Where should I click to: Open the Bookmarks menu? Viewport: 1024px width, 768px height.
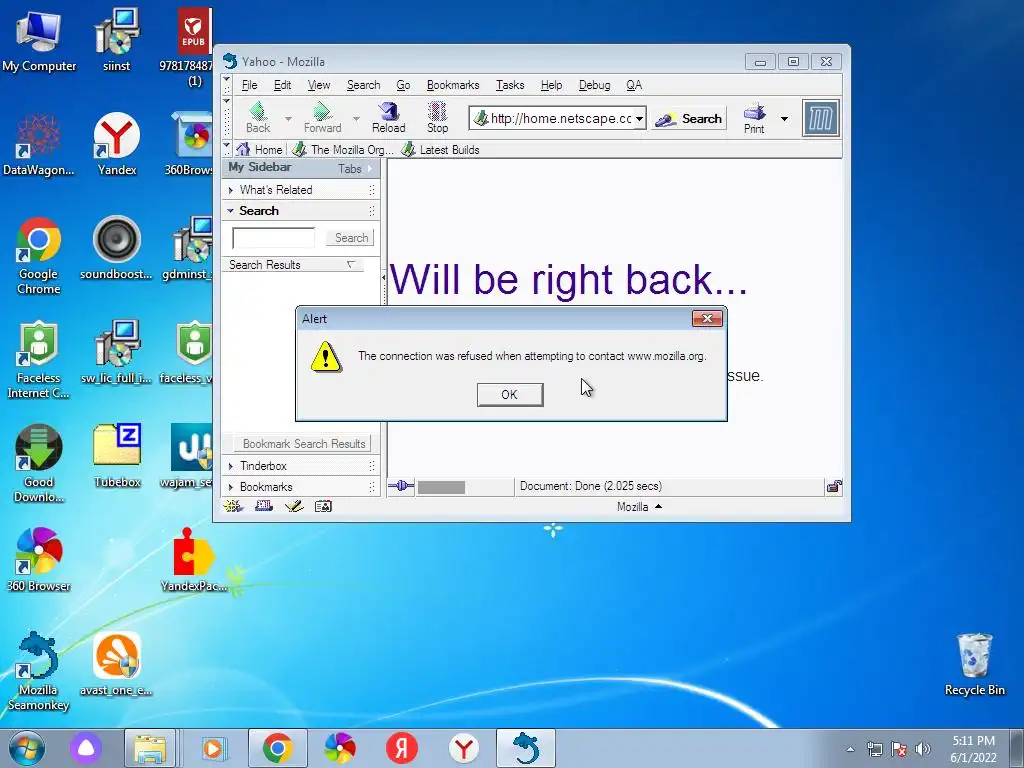(453, 85)
